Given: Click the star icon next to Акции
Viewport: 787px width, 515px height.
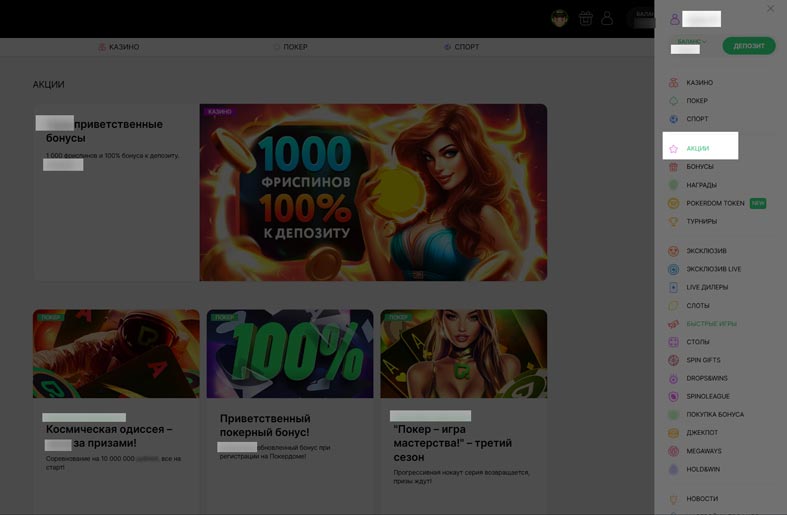Looking at the screenshot, I should point(674,149).
